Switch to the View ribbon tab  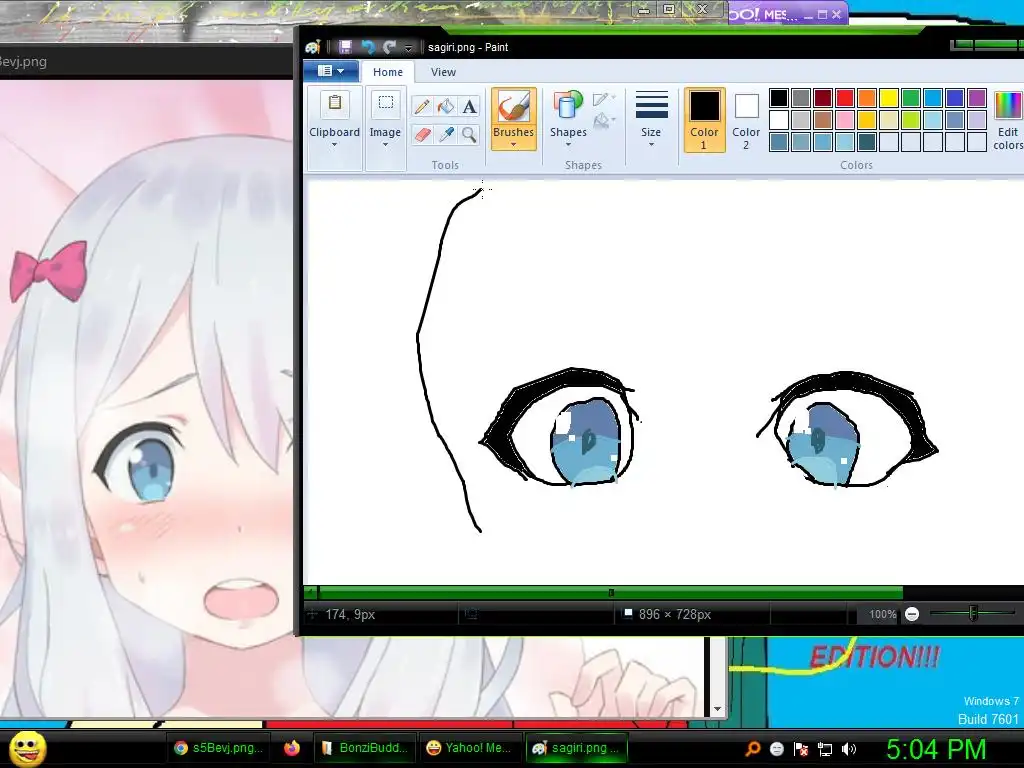[x=443, y=72]
